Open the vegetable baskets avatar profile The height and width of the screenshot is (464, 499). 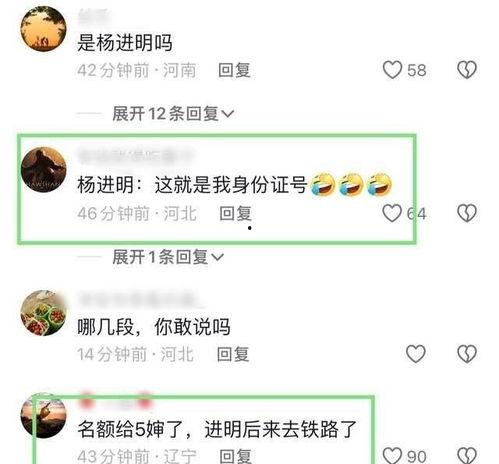[x=44, y=313]
